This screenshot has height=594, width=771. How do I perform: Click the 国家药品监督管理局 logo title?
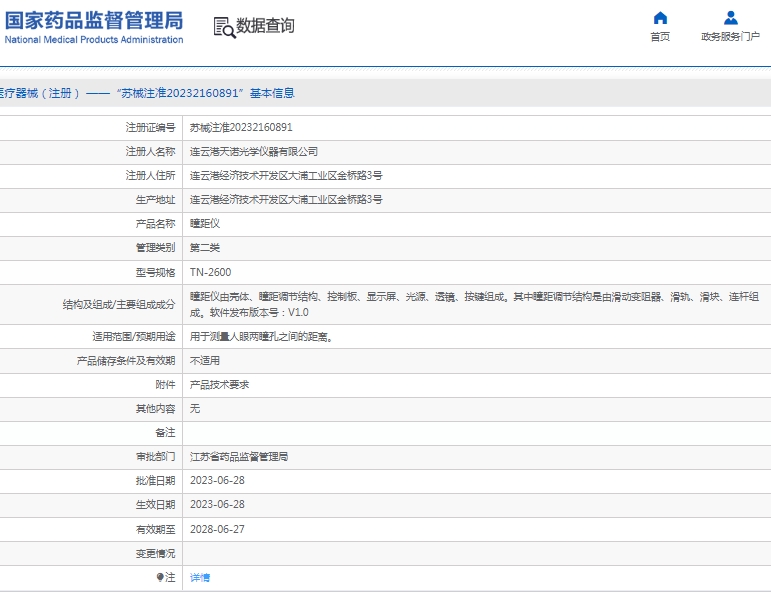click(x=94, y=21)
